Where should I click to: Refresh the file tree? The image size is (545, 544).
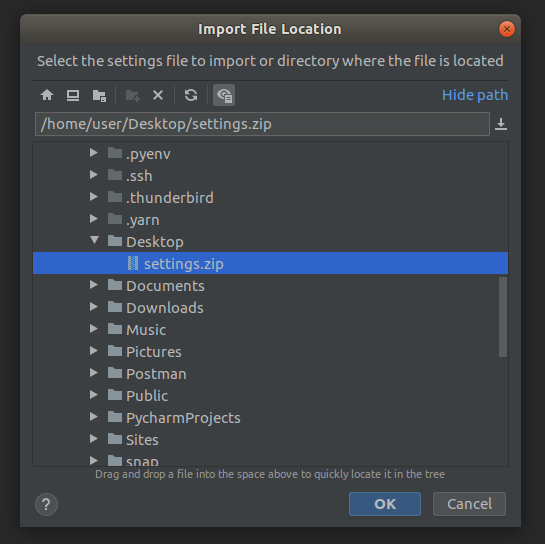(191, 95)
